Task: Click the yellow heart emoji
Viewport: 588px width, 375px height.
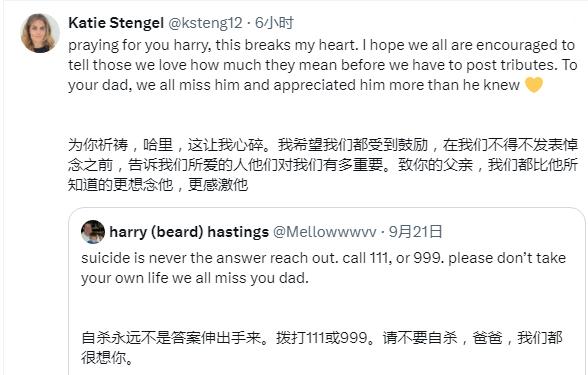Action: pyautogui.click(x=534, y=85)
